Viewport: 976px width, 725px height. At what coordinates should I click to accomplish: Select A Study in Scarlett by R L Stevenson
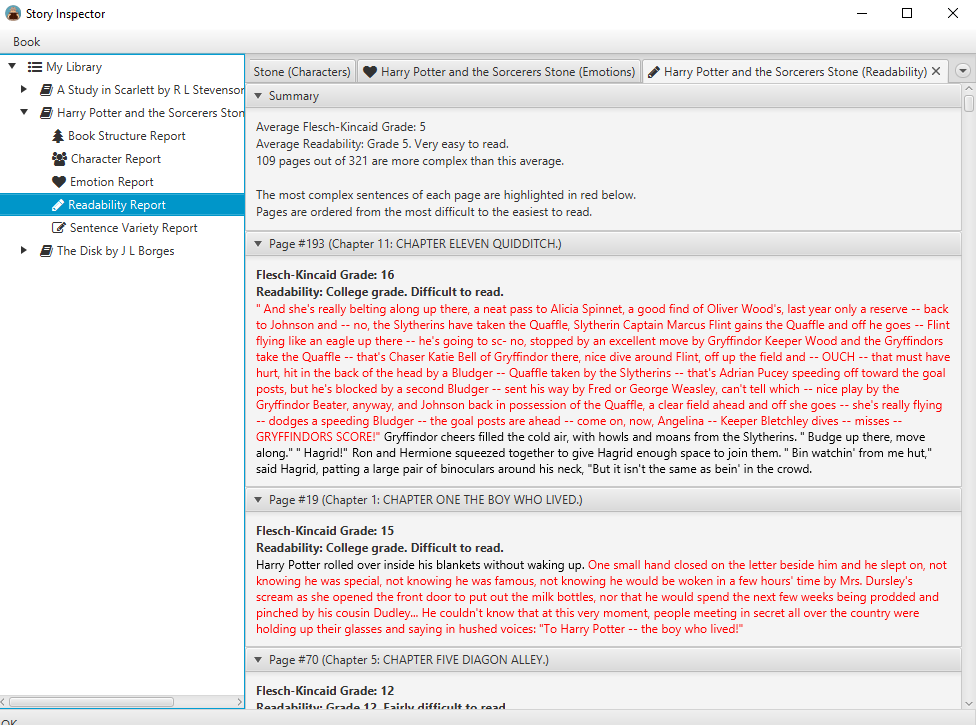click(150, 90)
